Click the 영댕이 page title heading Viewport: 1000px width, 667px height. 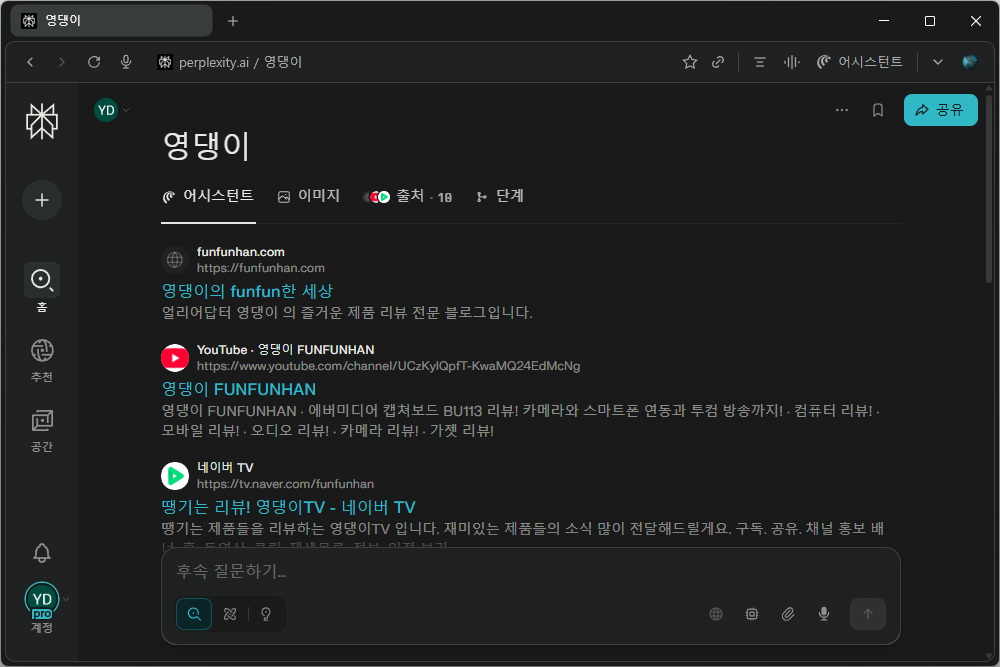click(206, 146)
